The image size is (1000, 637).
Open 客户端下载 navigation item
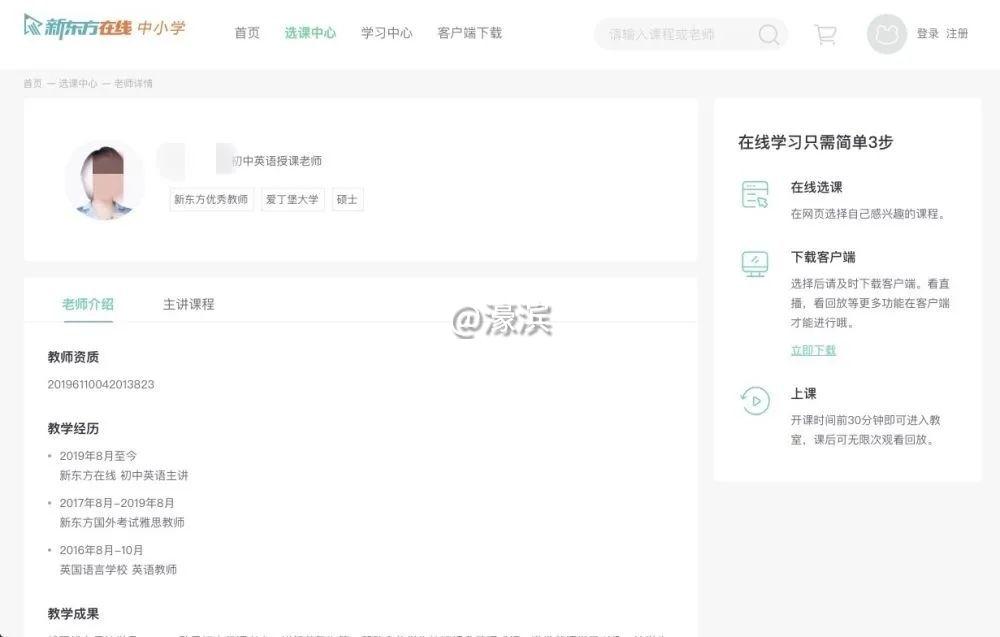click(x=469, y=33)
